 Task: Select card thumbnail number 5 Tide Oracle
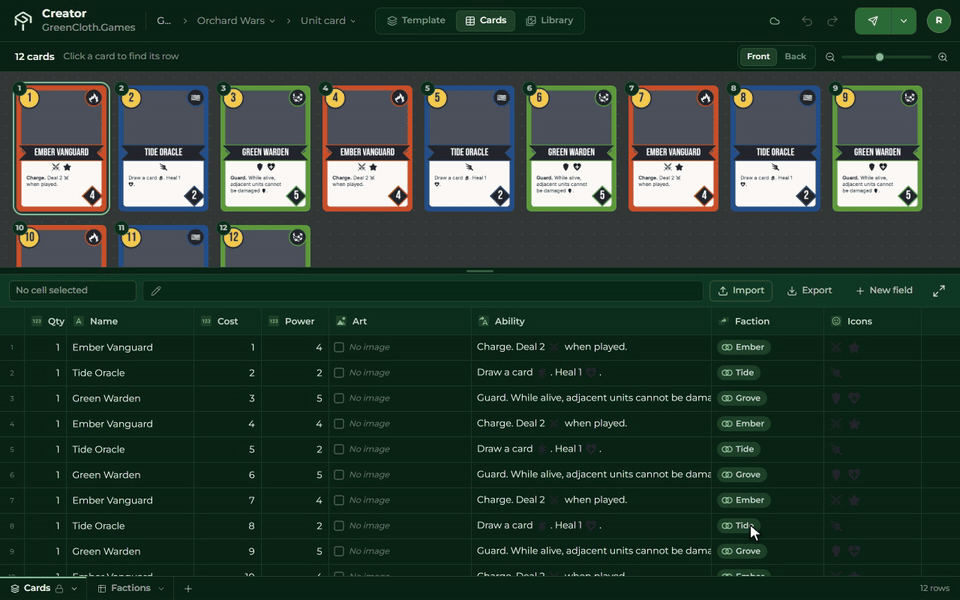pos(470,149)
